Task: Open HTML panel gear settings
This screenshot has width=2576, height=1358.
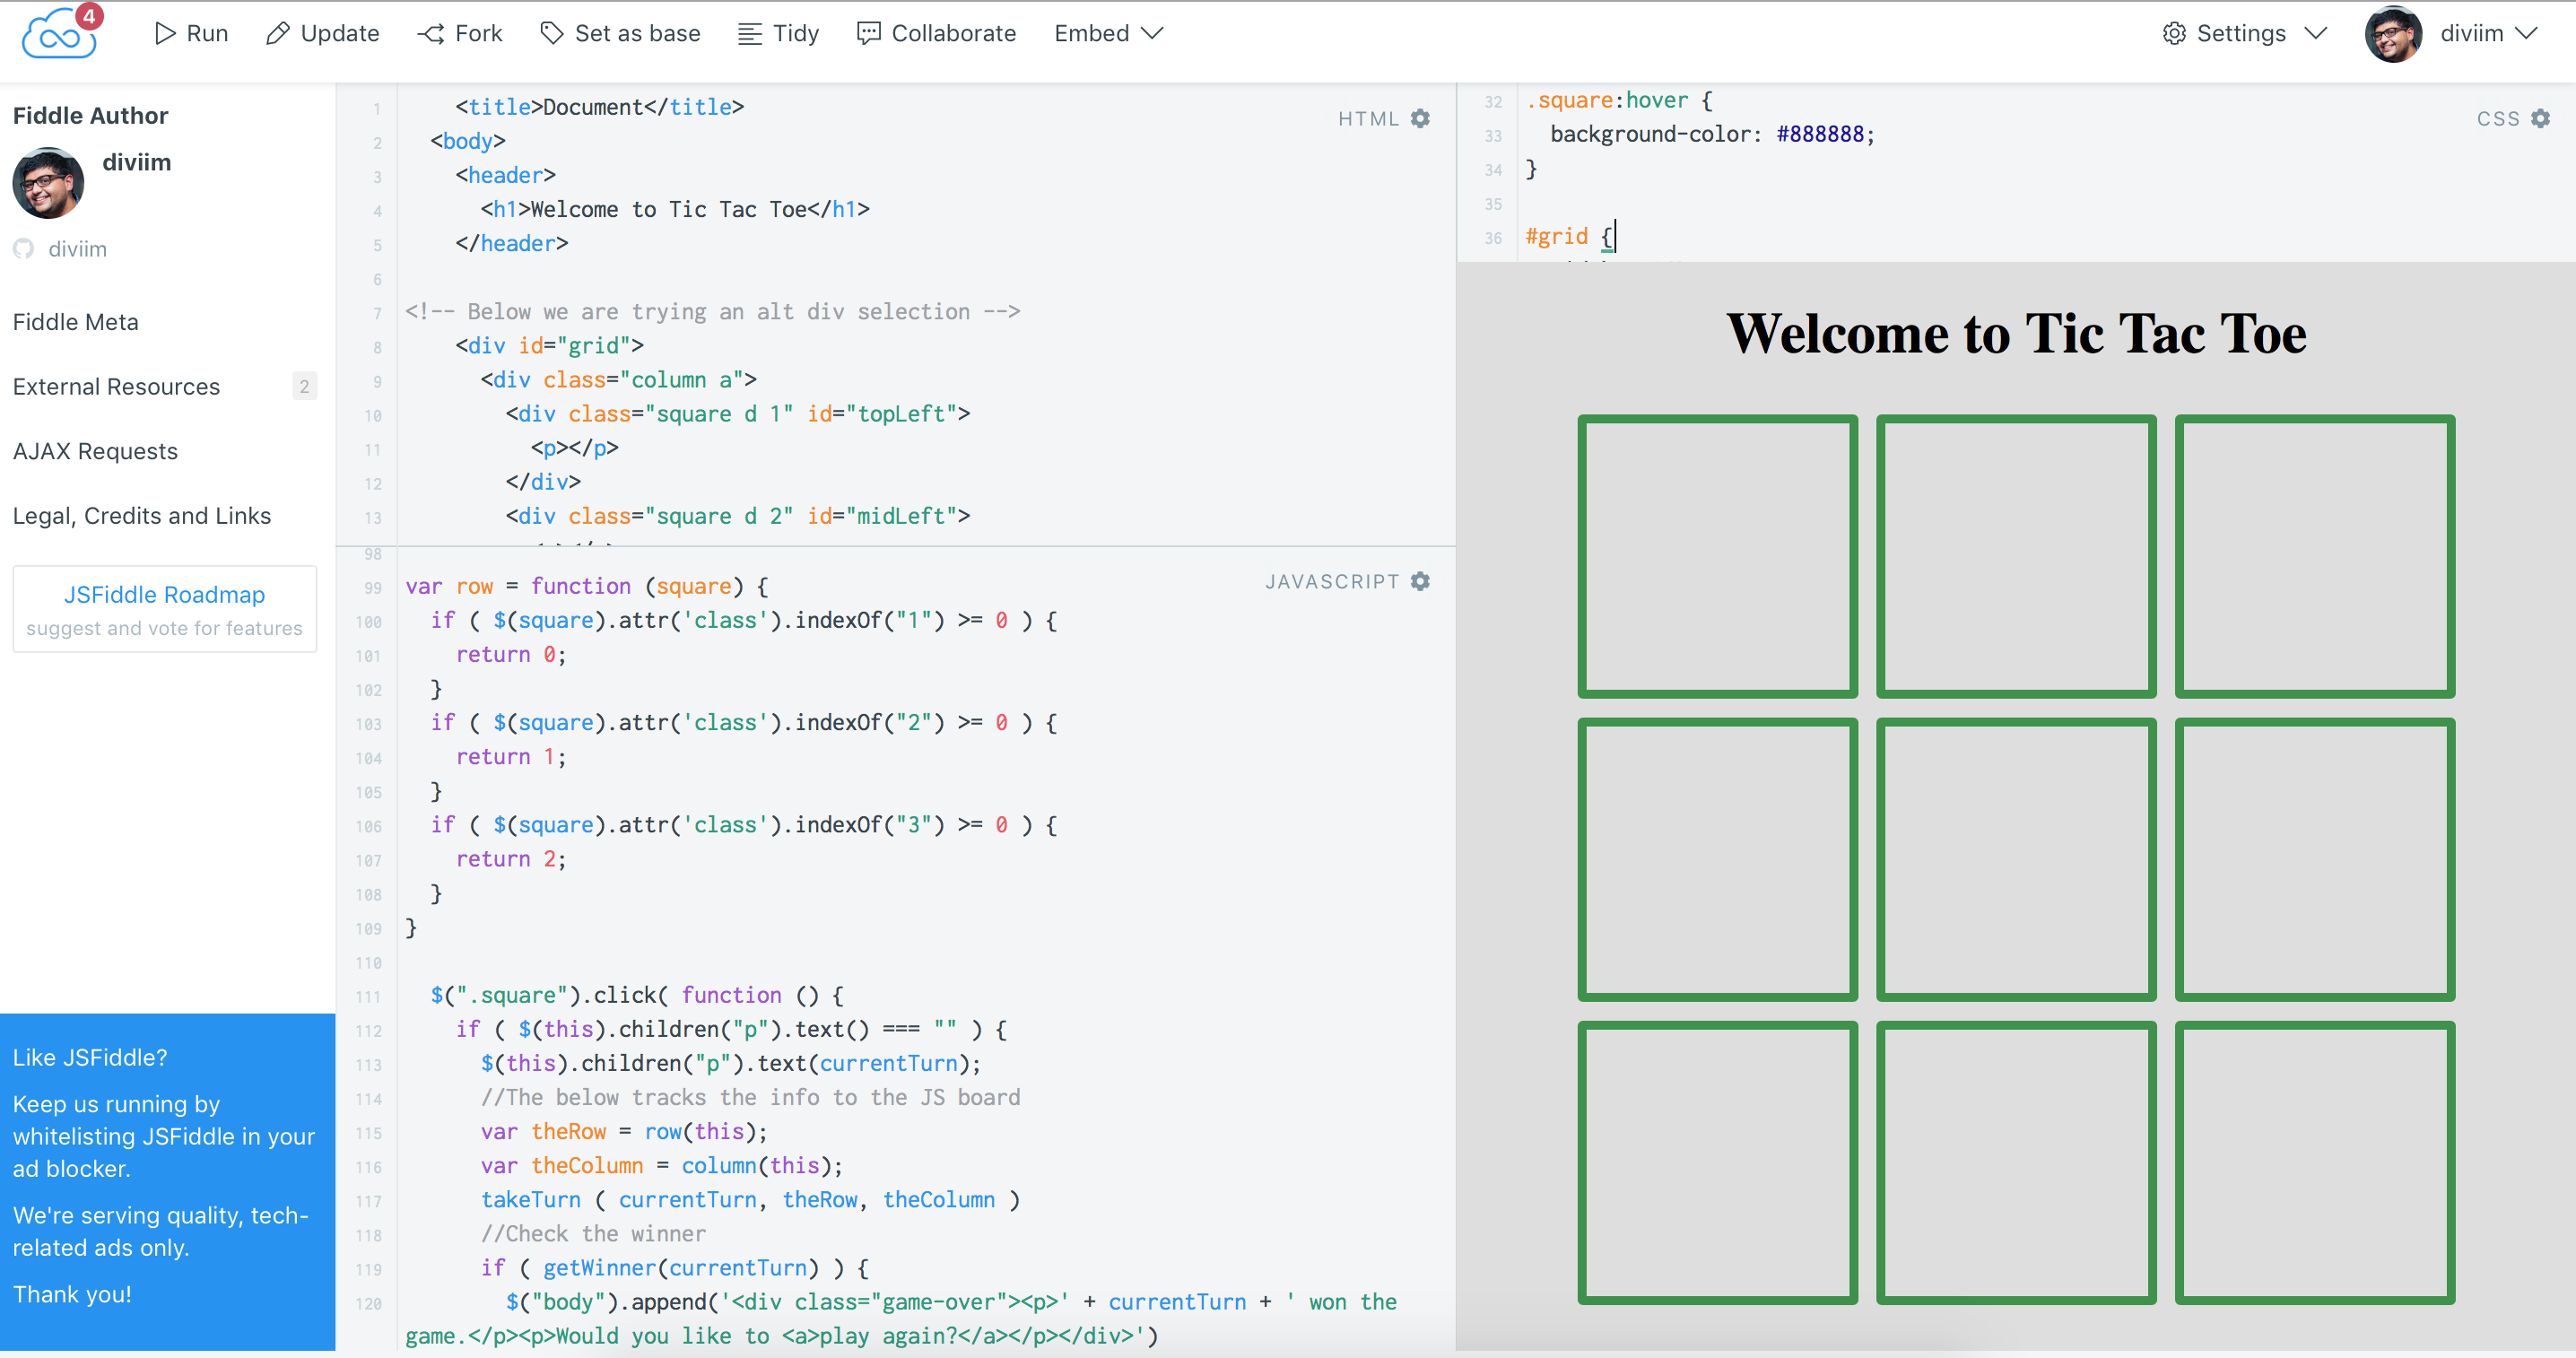Action: pos(1420,118)
